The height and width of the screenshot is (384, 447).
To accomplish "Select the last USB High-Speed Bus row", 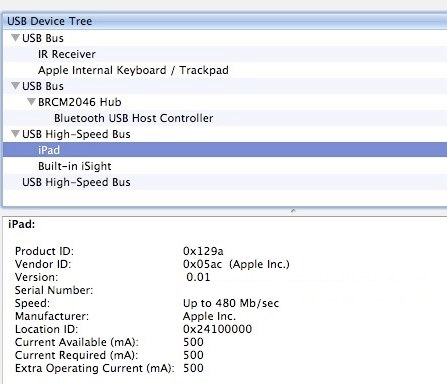I will [x=225, y=182].
